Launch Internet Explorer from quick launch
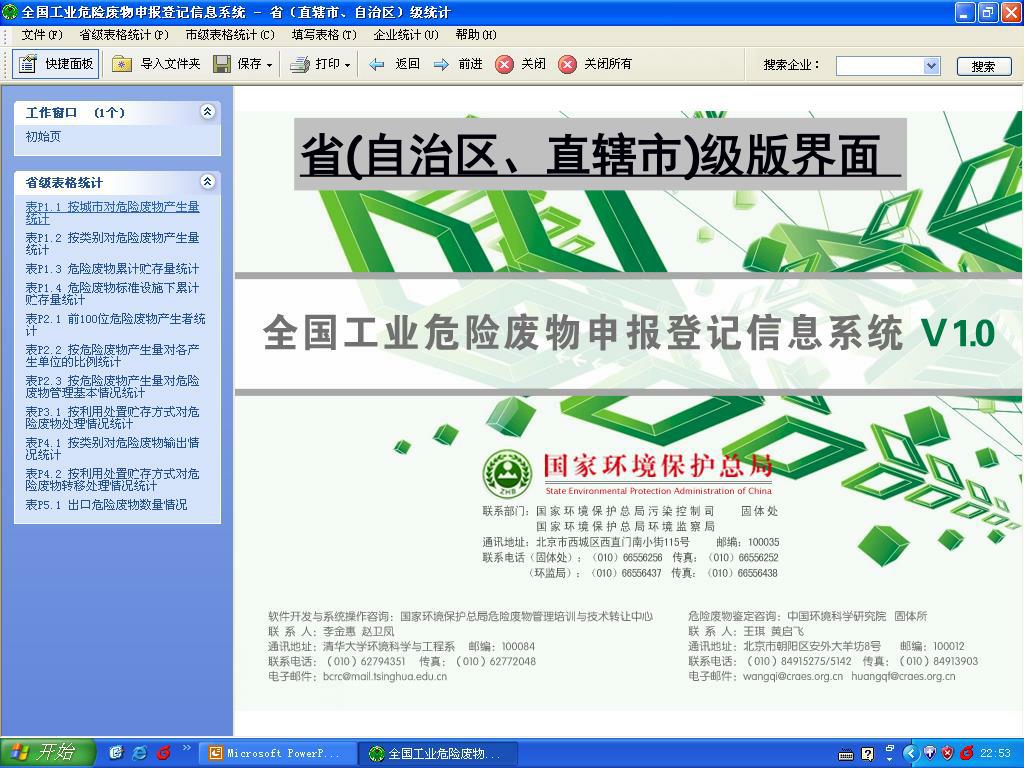 139,753
